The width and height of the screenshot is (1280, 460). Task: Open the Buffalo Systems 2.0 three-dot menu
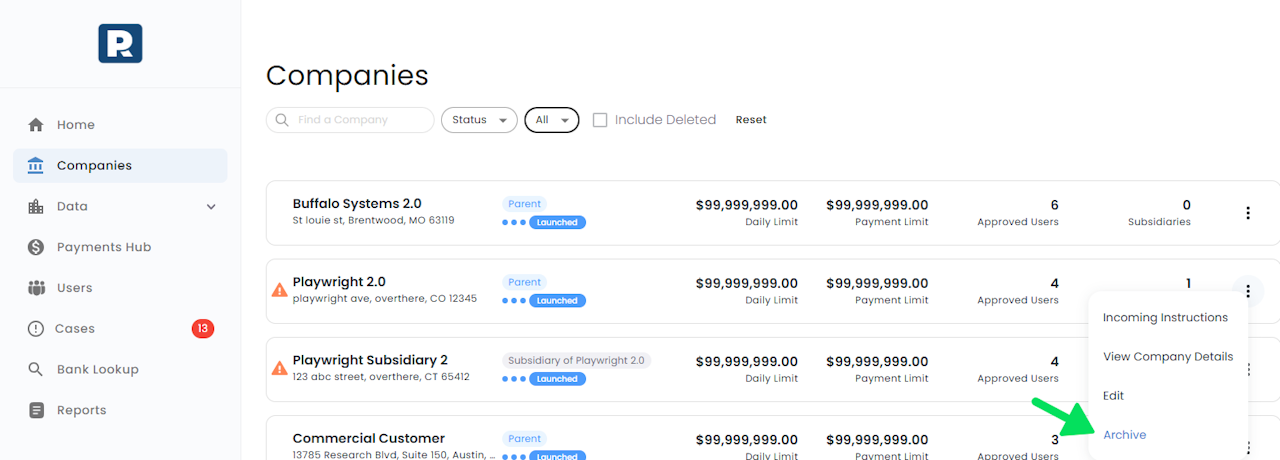[1247, 213]
